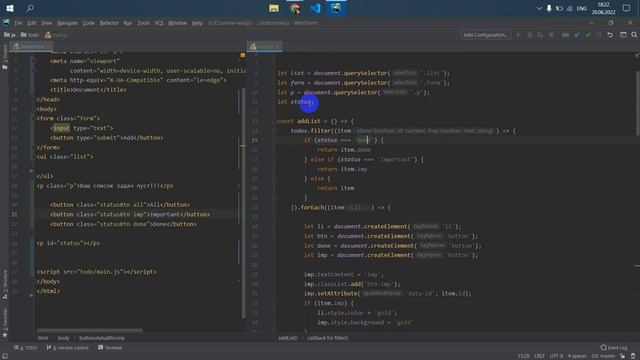
Task: Click the Run button in toolbar
Action: [x=519, y=35]
